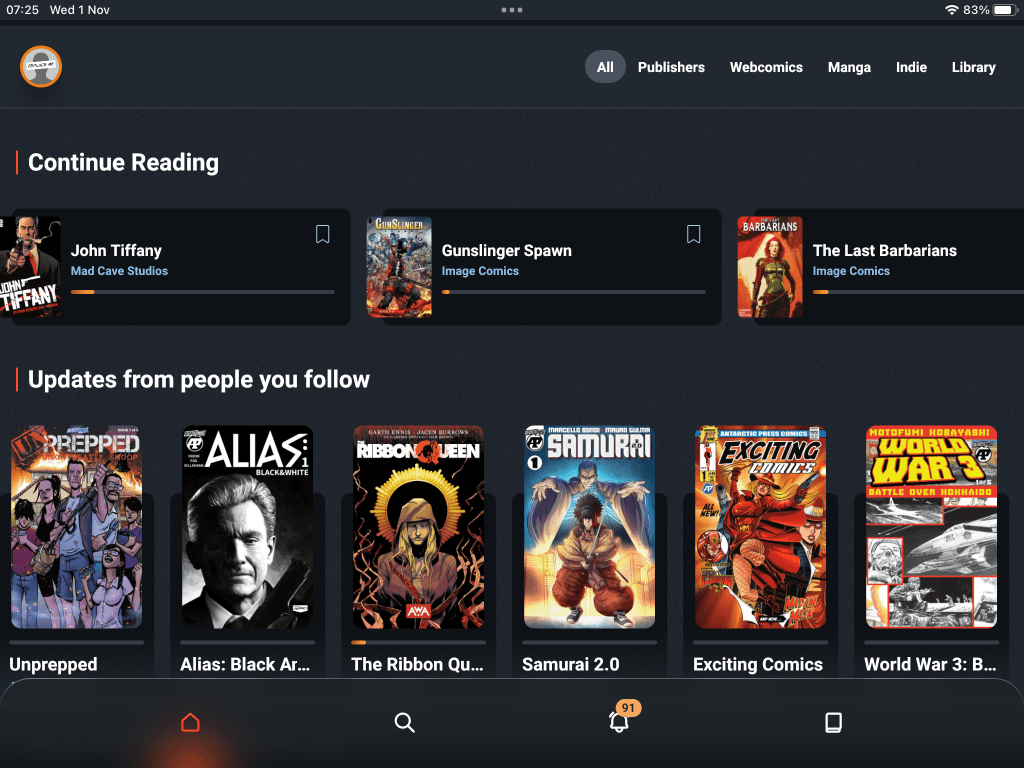Open Image Comics link under Gunslinger Spawn
1024x768 pixels.
coord(480,271)
